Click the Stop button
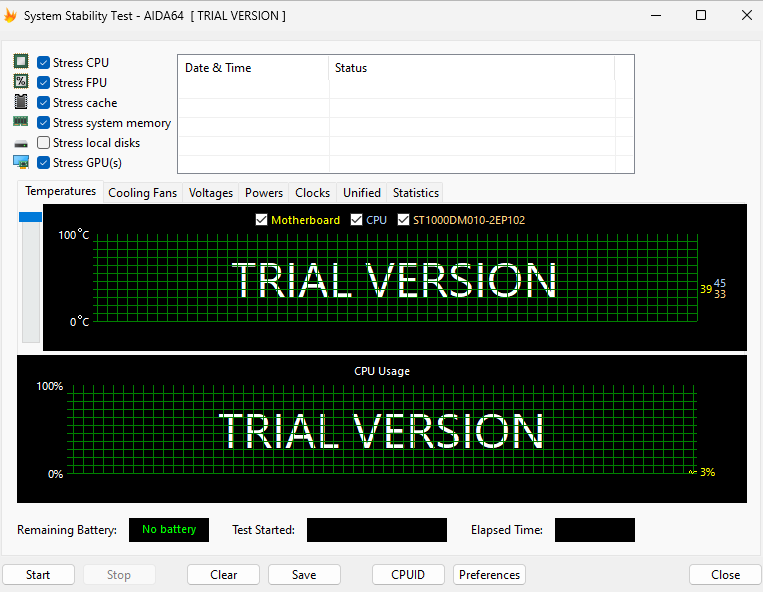 [x=119, y=574]
